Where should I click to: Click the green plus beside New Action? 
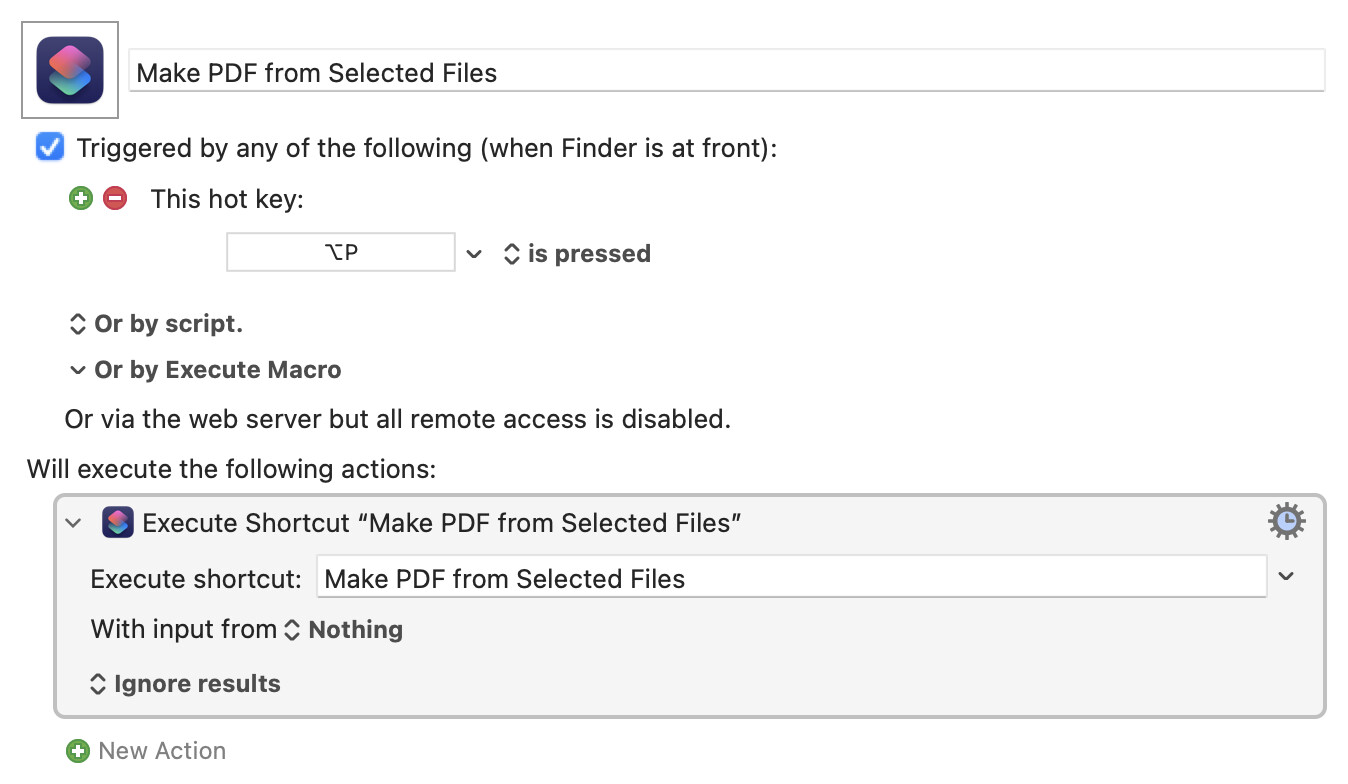[77, 750]
